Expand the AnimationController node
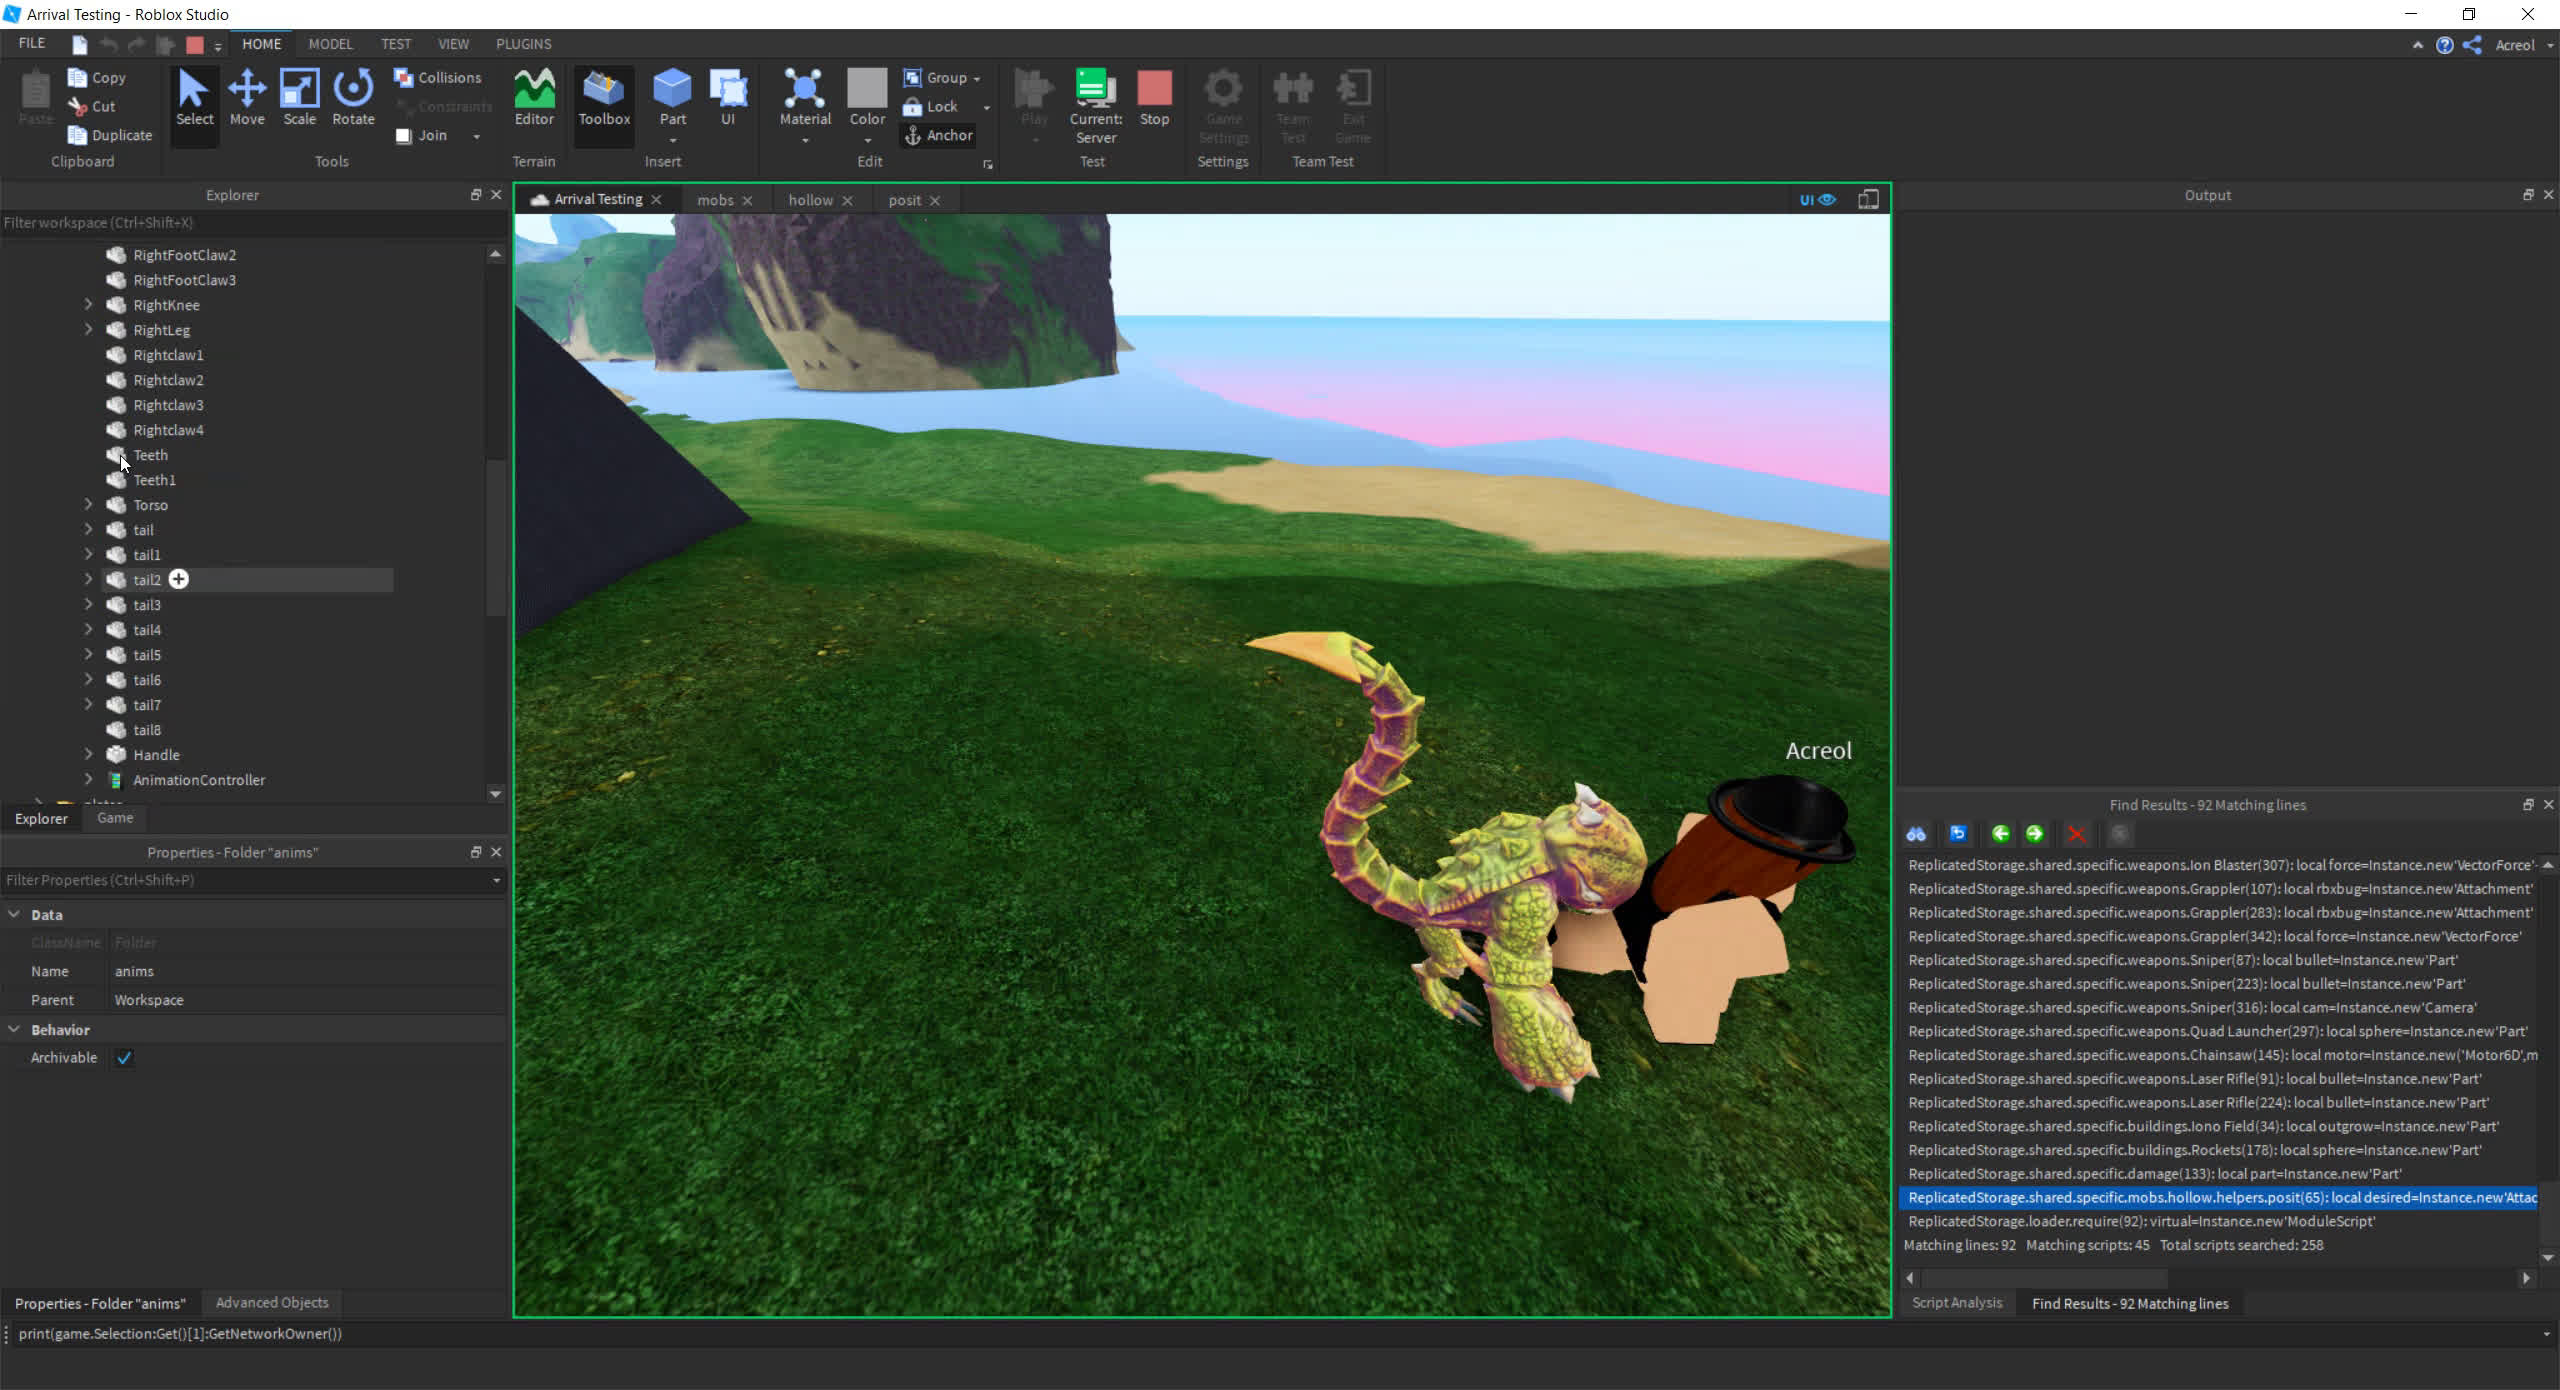Image resolution: width=2560 pixels, height=1390 pixels. pos(87,779)
